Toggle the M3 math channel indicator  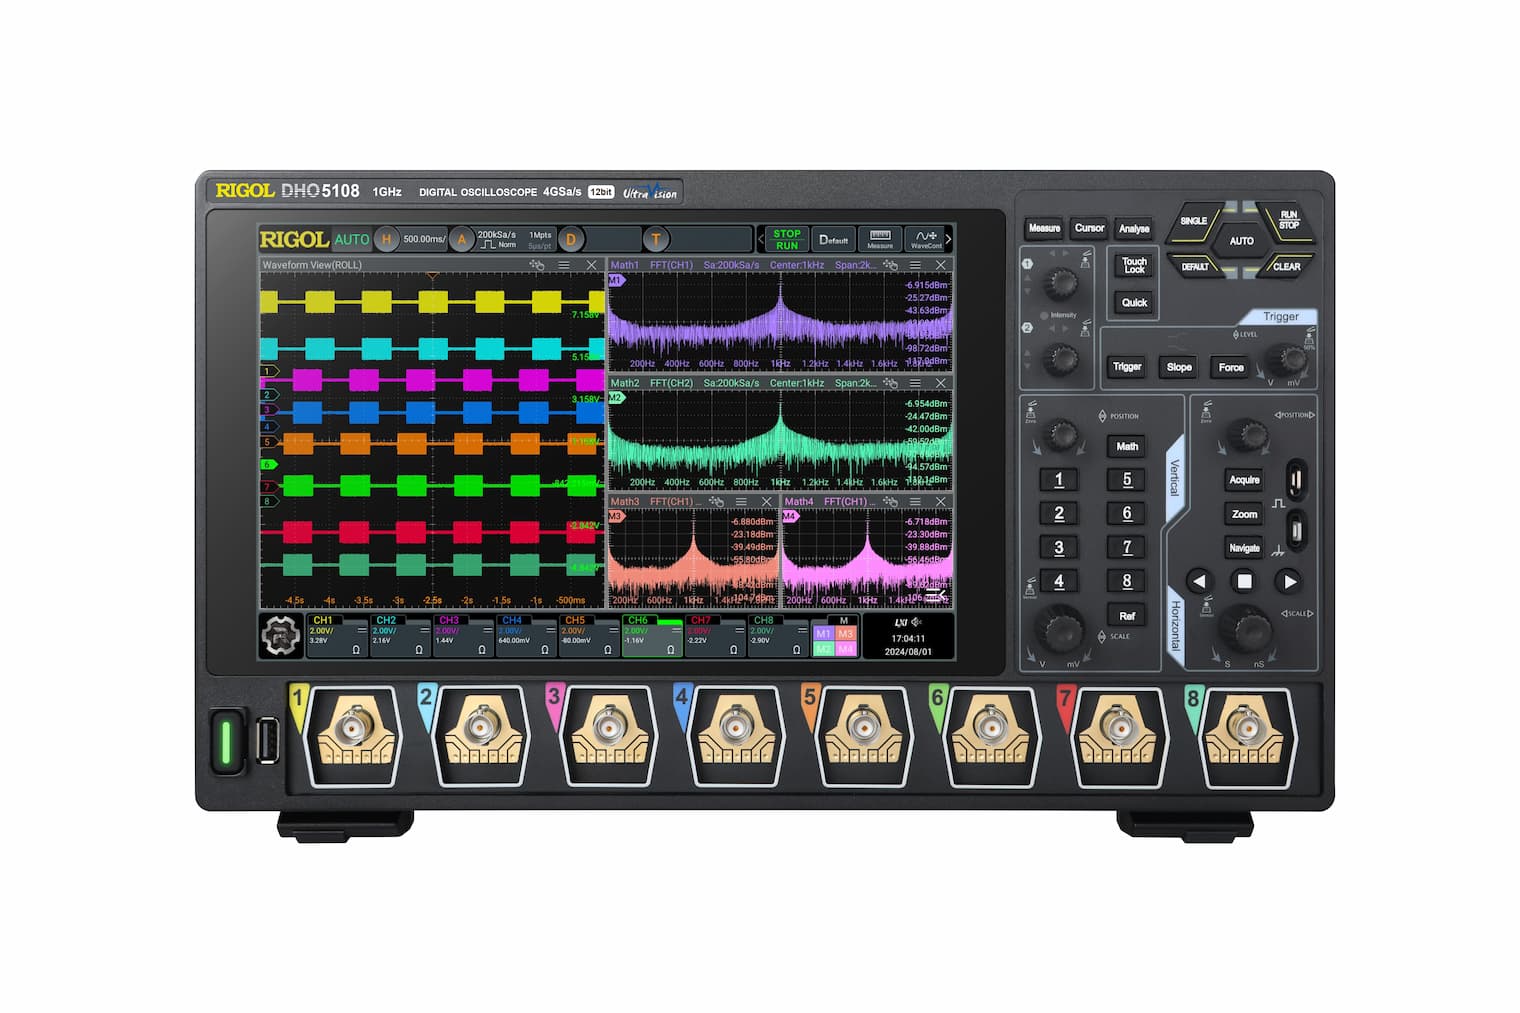(845, 634)
